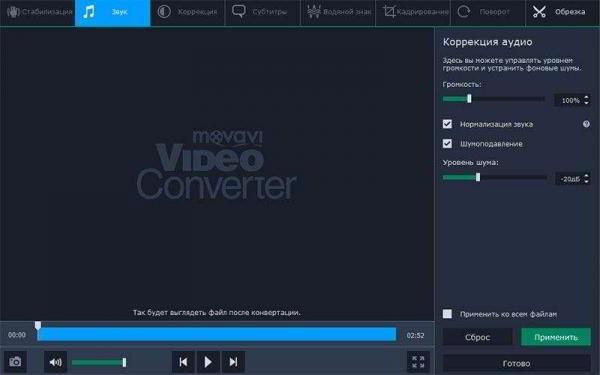The image size is (600, 375).
Task: Toggle the Шумоподавление checkbox
Action: coord(447,143)
